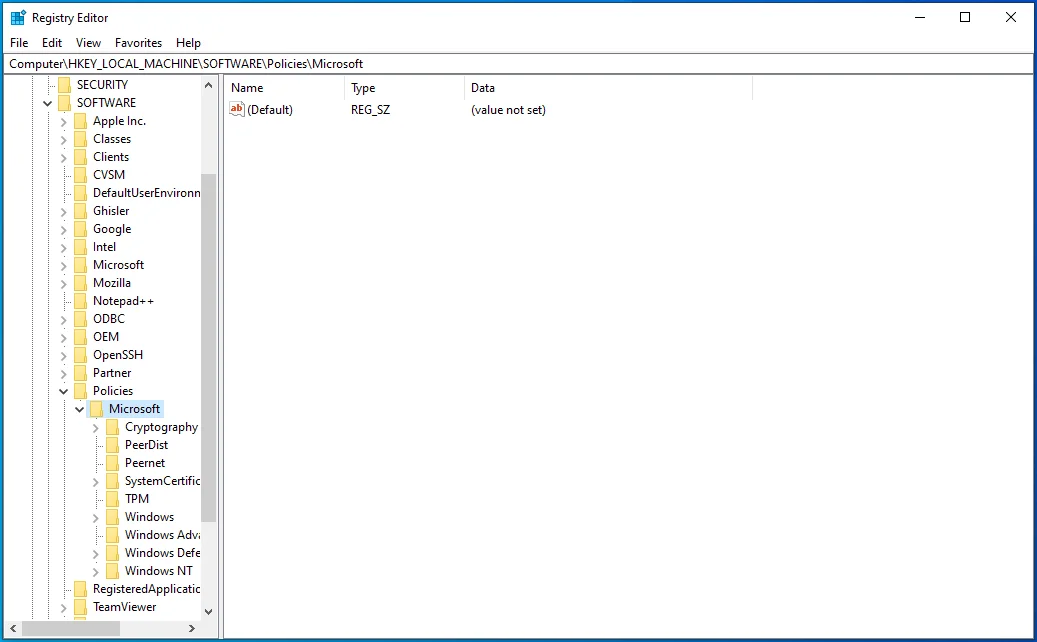Viewport: 1037px width, 642px height.
Task: Select the Windows key under Policies\Microsoft
Action: [x=149, y=517]
